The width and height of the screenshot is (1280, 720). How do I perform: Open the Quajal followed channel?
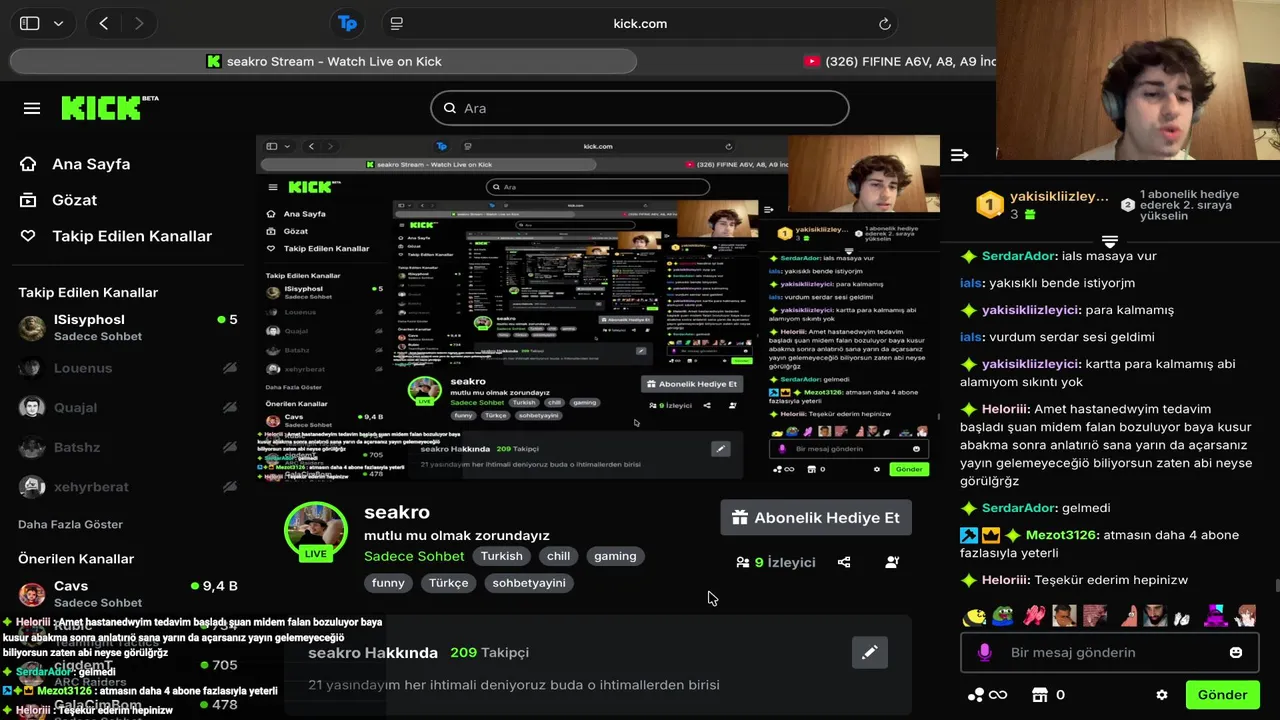click(128, 407)
